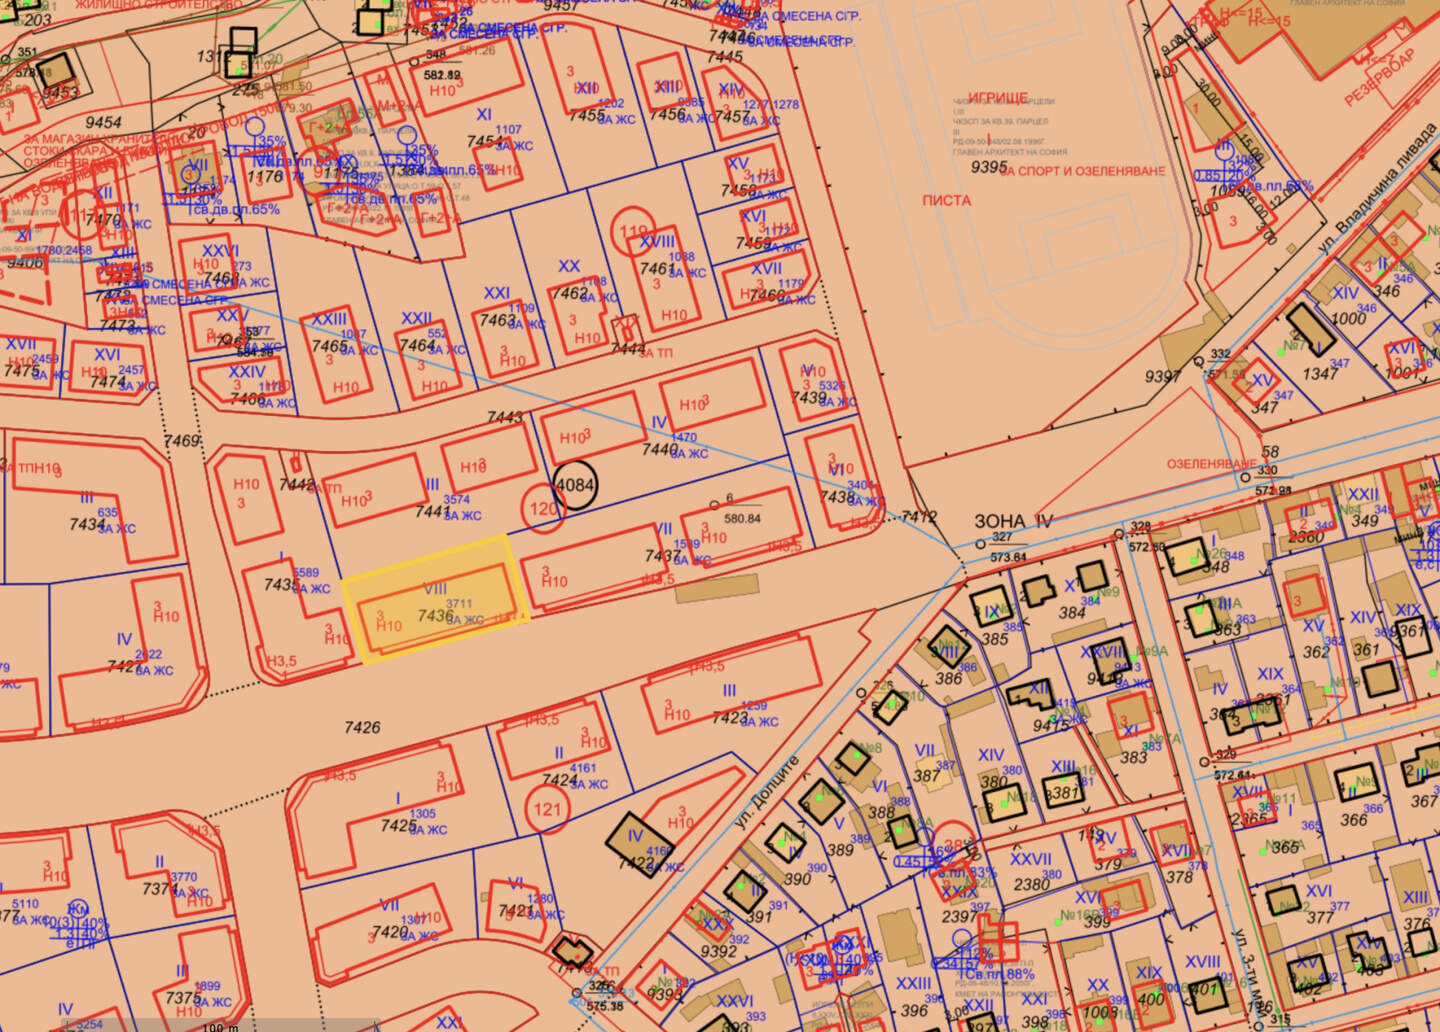
Task: Select parcel number 2380
Action: tap(1032, 885)
